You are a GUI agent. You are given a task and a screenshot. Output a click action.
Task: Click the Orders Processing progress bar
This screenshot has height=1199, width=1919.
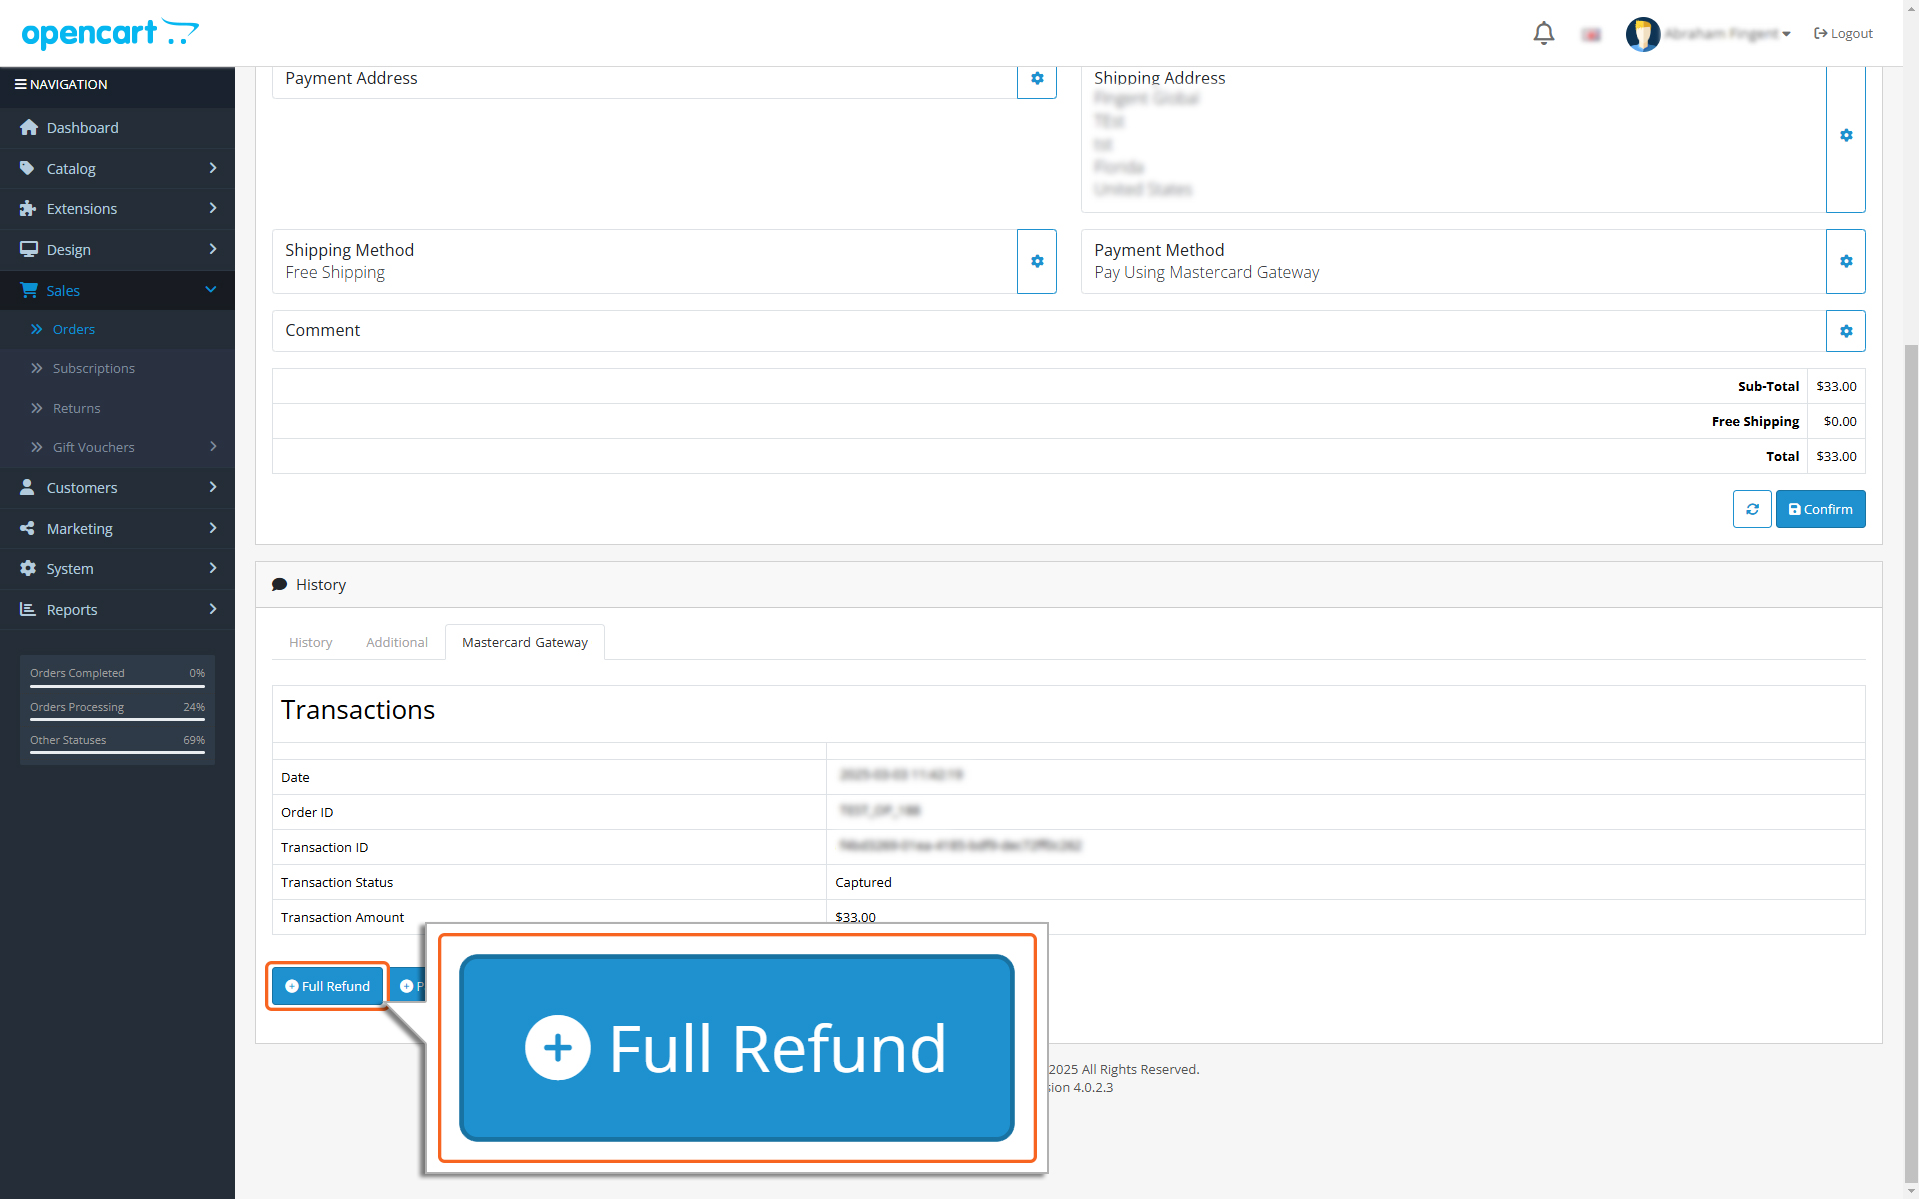[117, 719]
